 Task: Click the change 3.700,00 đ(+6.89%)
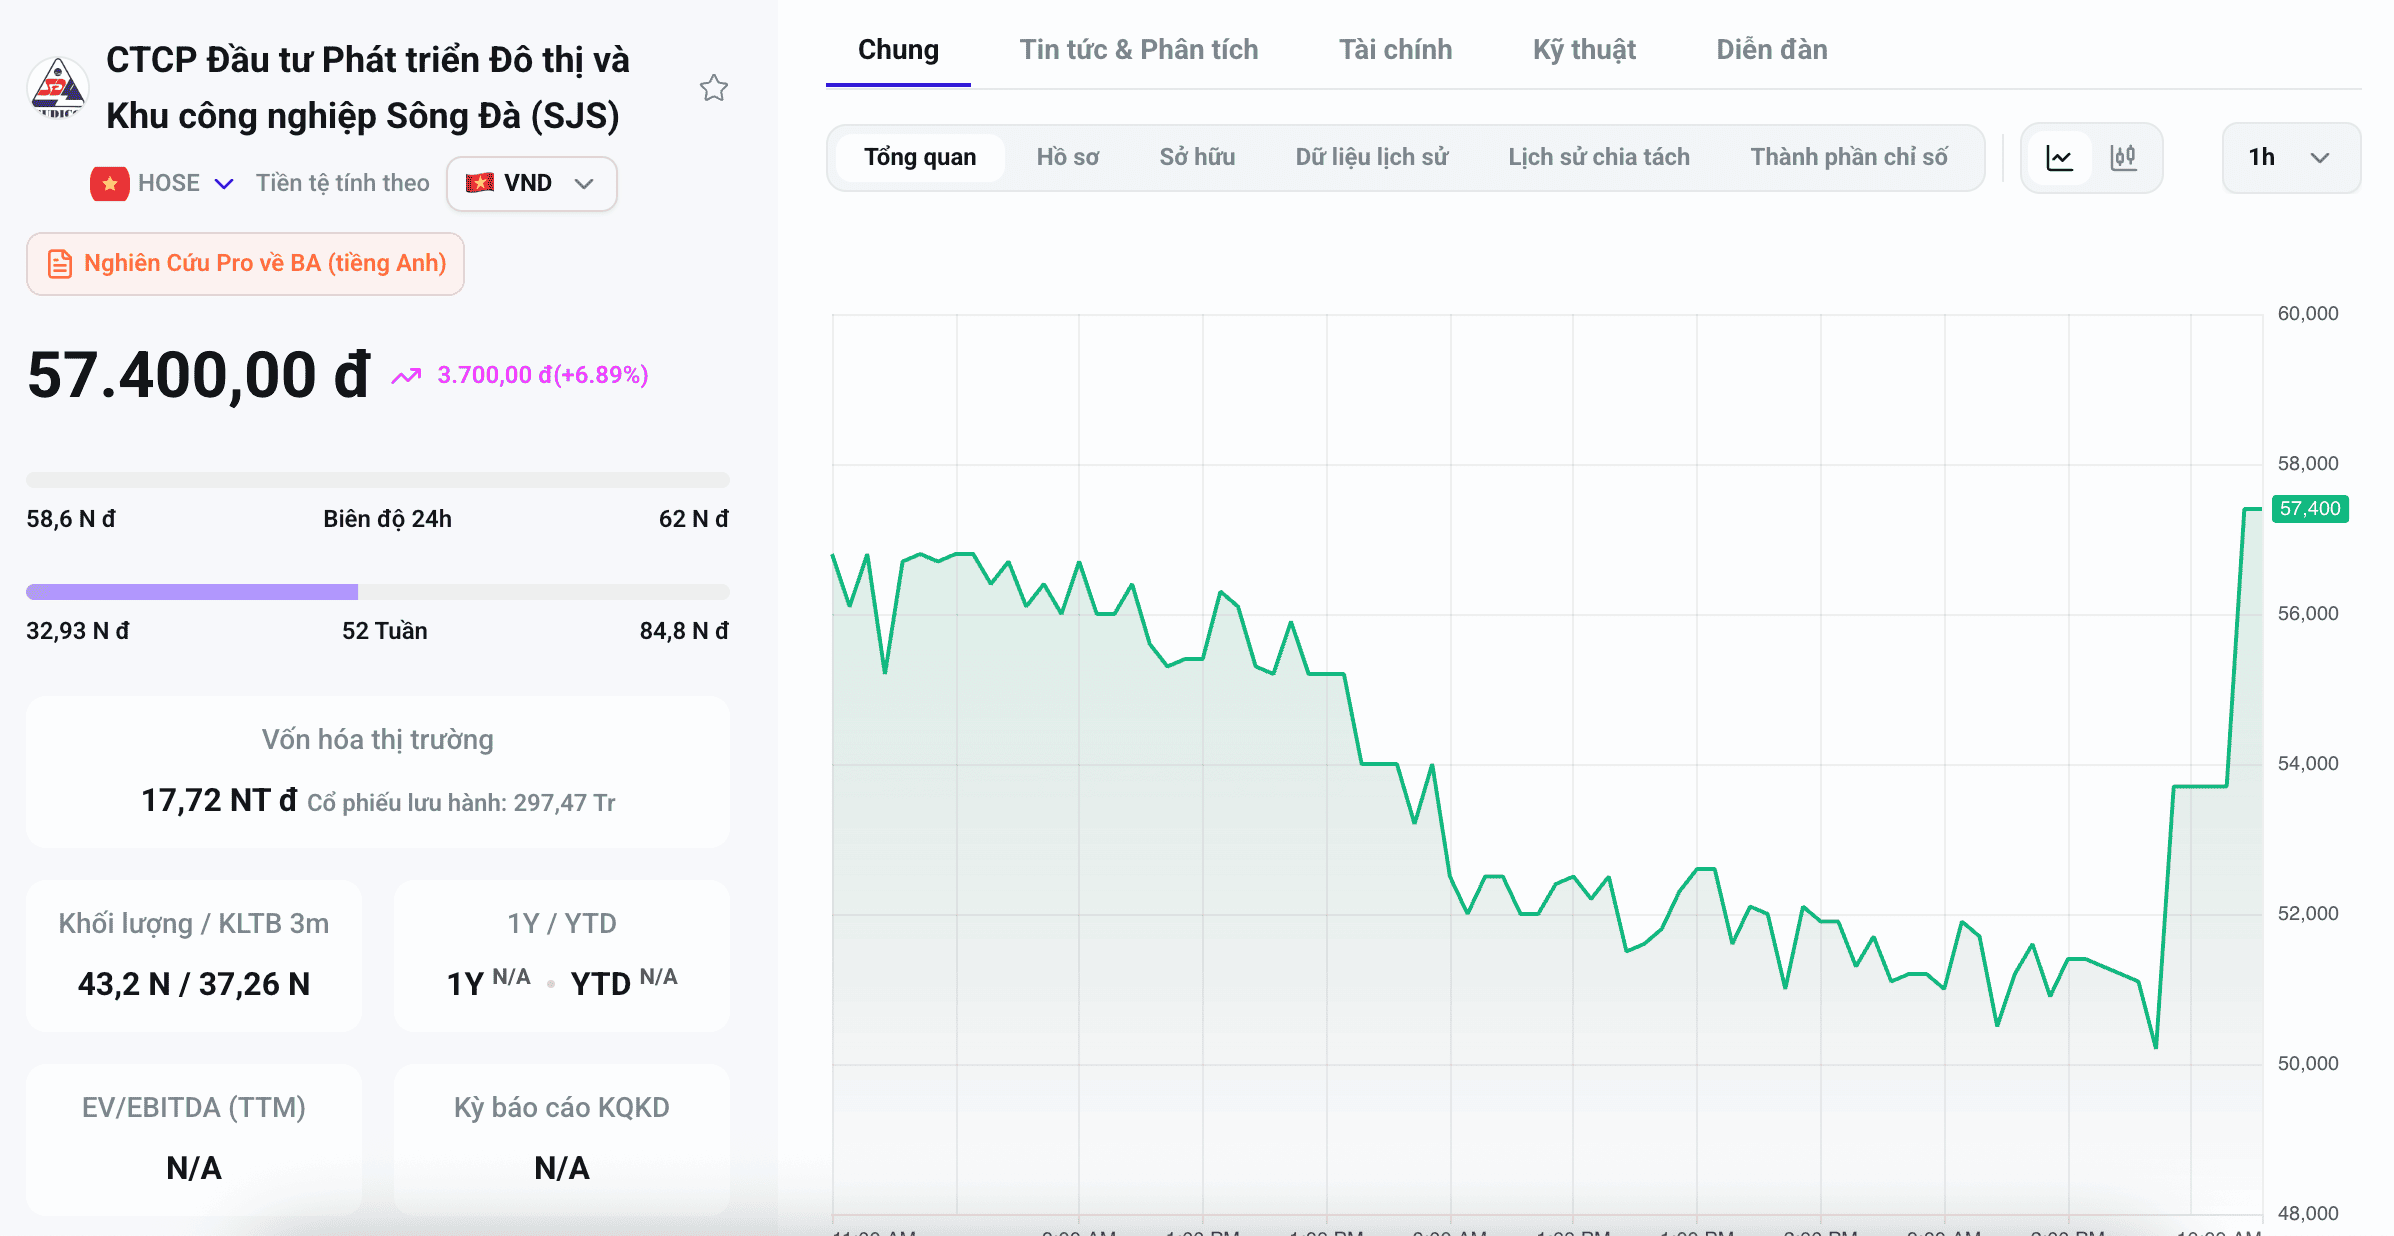(543, 375)
